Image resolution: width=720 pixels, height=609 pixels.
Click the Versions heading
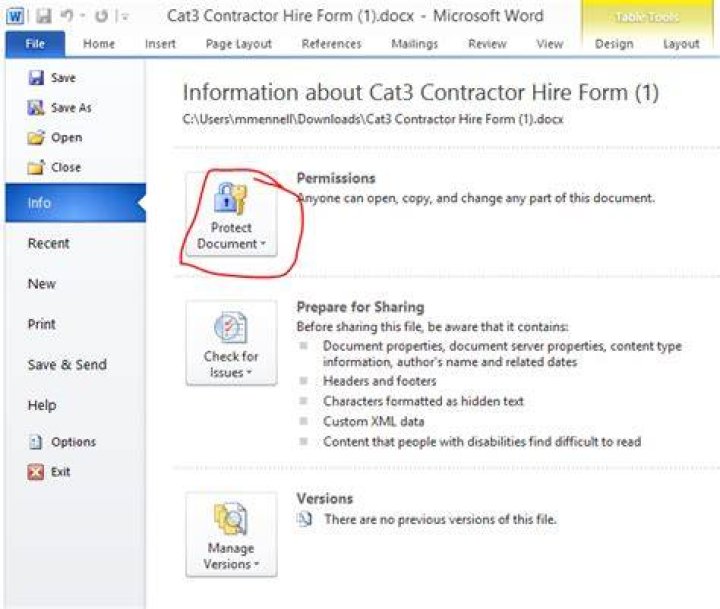pos(325,499)
